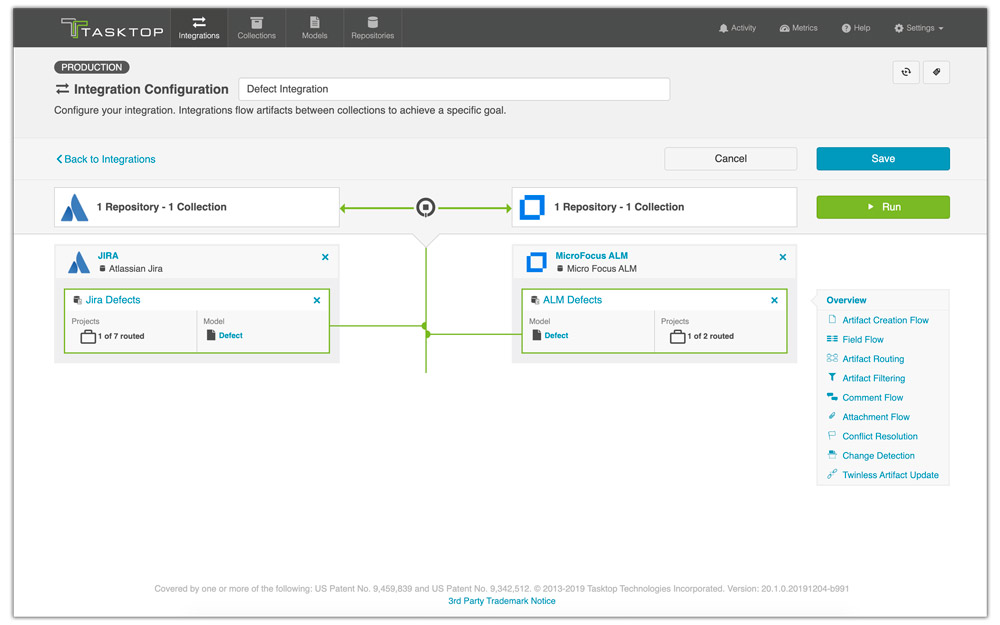Image resolution: width=1000 pixels, height=625 pixels.
Task: Click the Field Flow icon
Action: [x=832, y=339]
